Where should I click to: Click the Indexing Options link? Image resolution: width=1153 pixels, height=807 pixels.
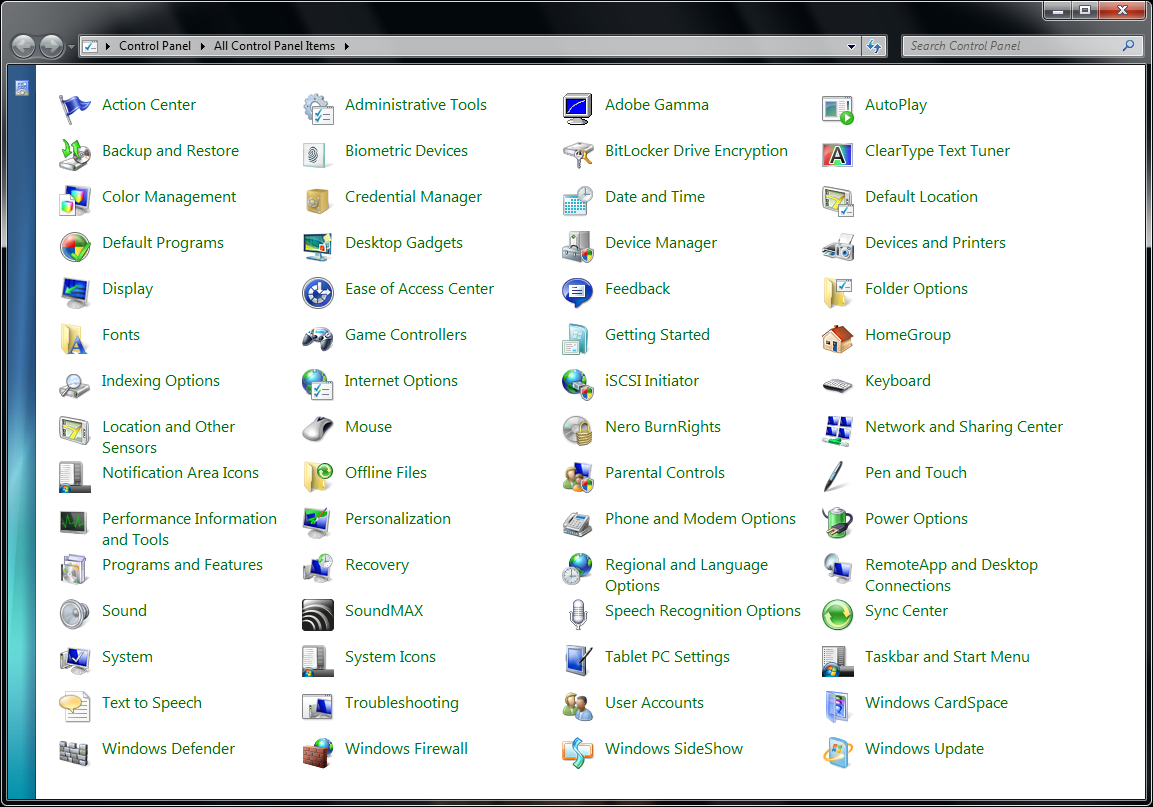click(160, 381)
